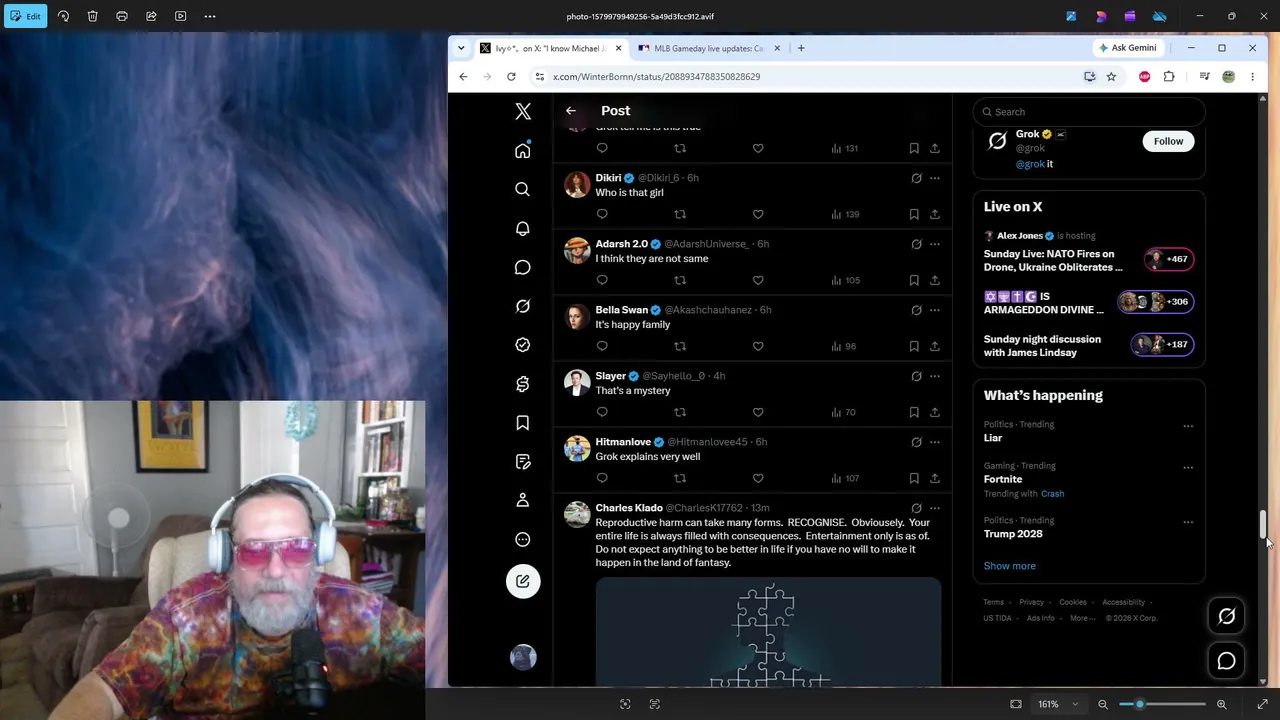1280x720 pixels.
Task: Join Alex Jones Sunday Live space
Action: (1089, 254)
